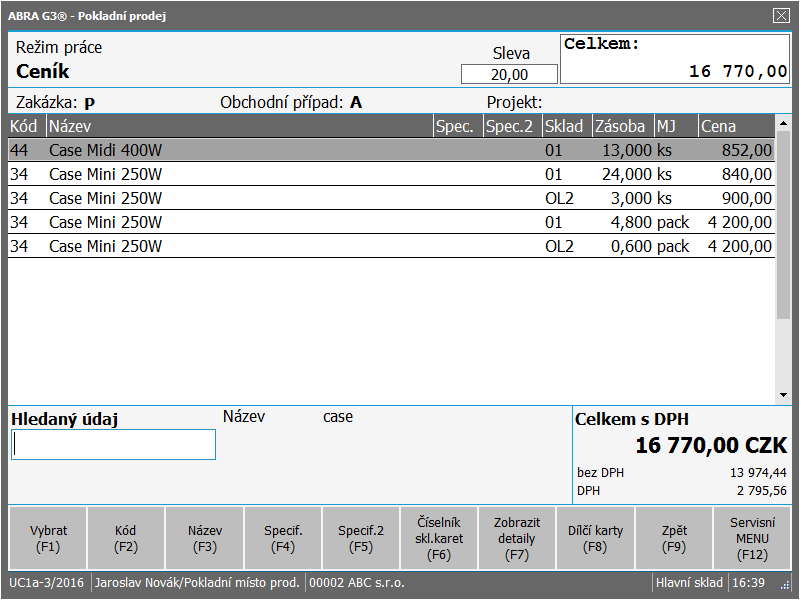This screenshot has width=800, height=600.
Task: Click the list scrollbar down arrow
Action: click(783, 396)
